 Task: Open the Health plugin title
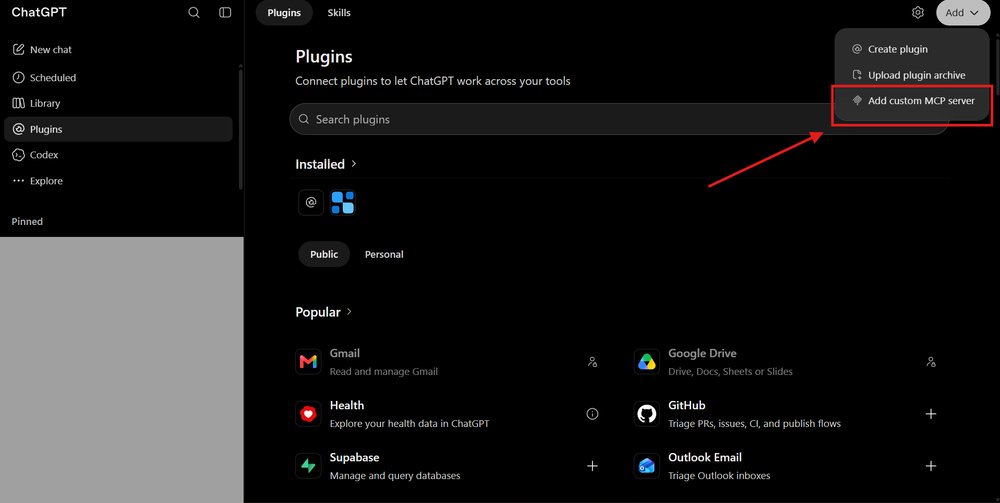point(347,405)
